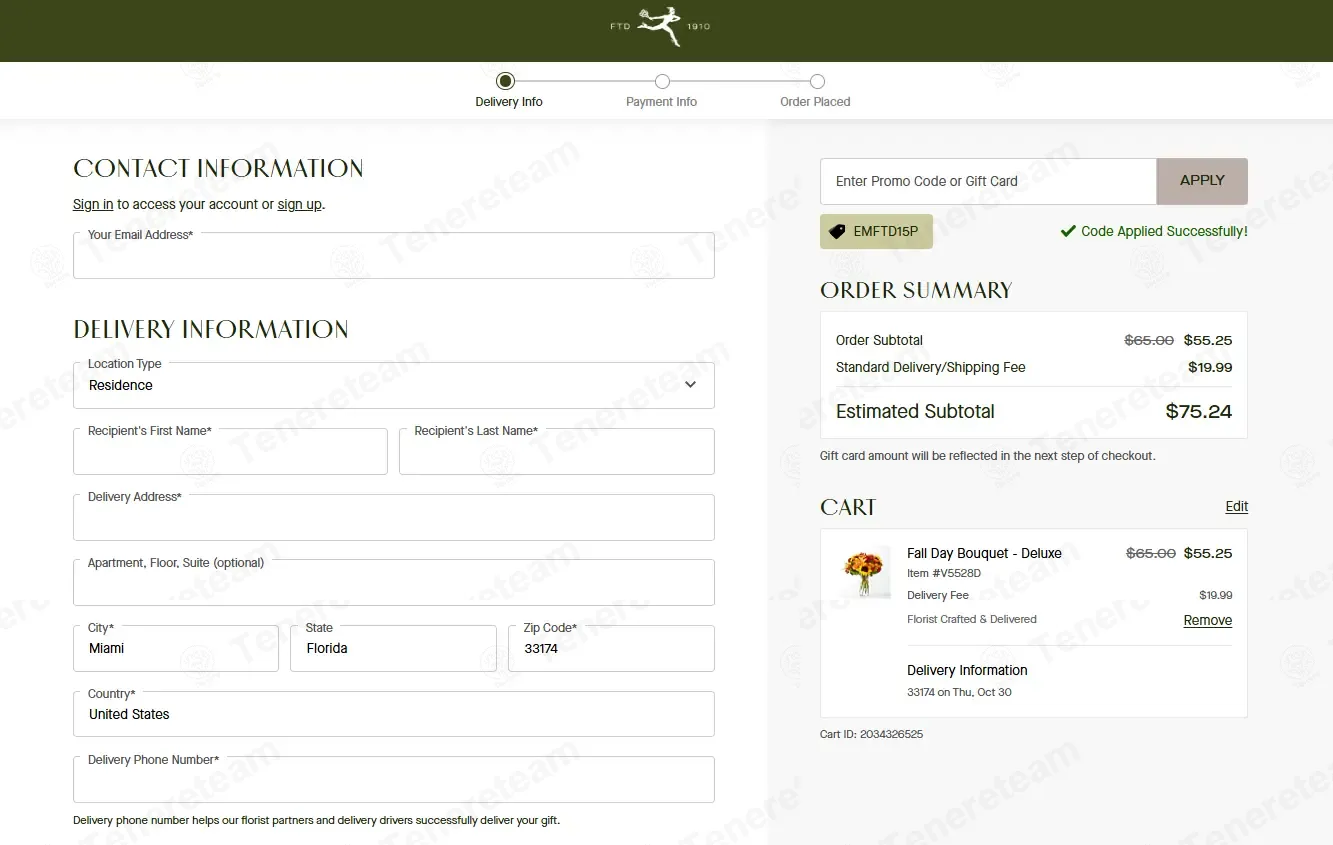Select the Payment Info step
1333x845 pixels.
[x=662, y=82]
